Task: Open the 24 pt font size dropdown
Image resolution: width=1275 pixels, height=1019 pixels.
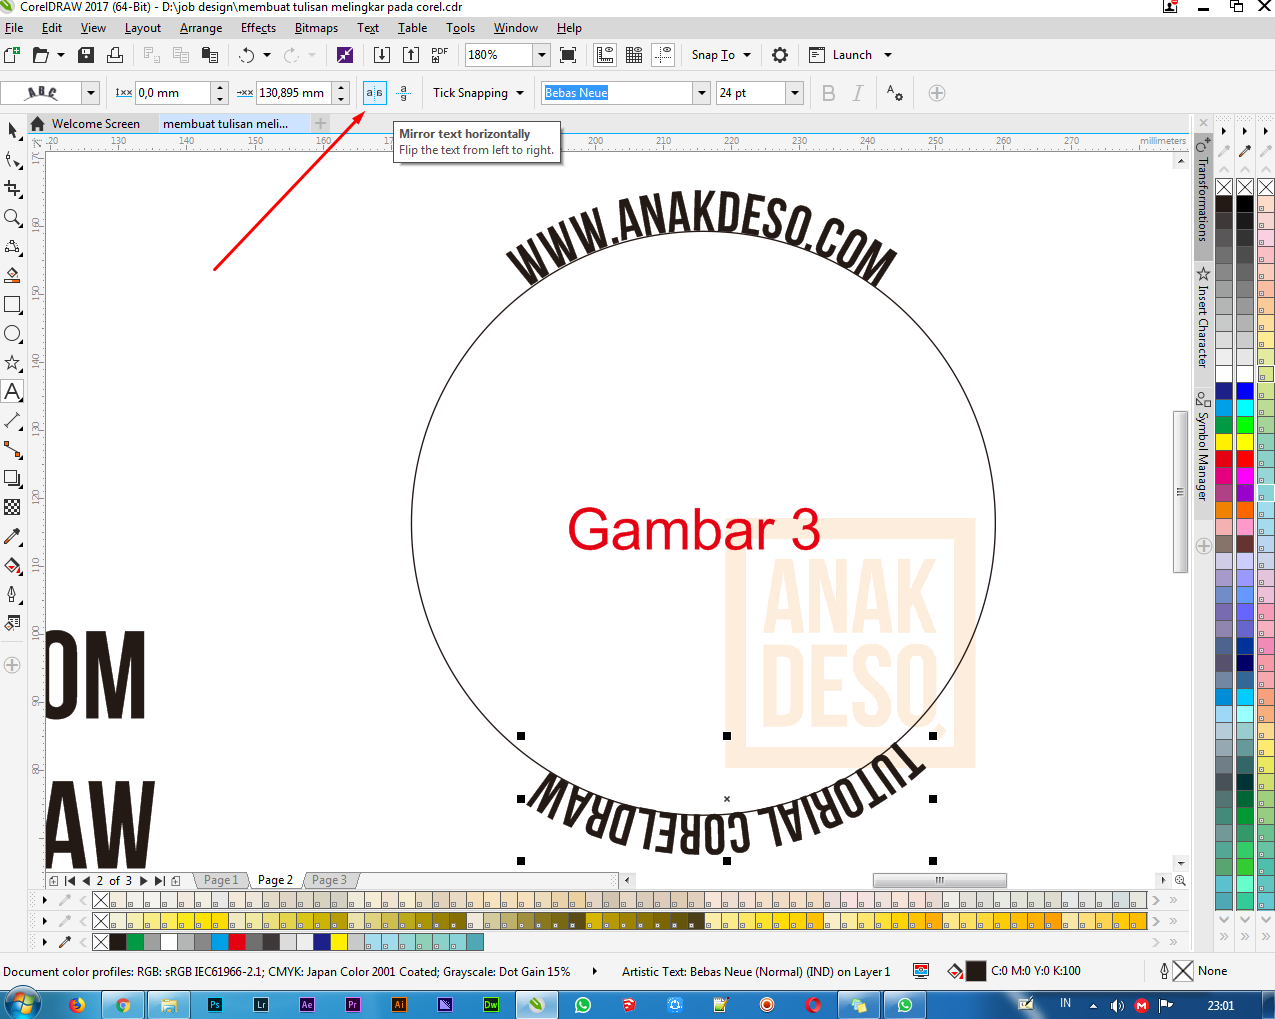Action: [795, 93]
